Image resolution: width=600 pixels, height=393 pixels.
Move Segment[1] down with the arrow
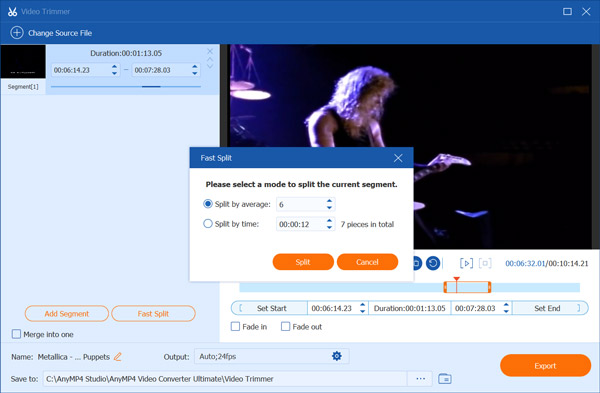pos(210,66)
